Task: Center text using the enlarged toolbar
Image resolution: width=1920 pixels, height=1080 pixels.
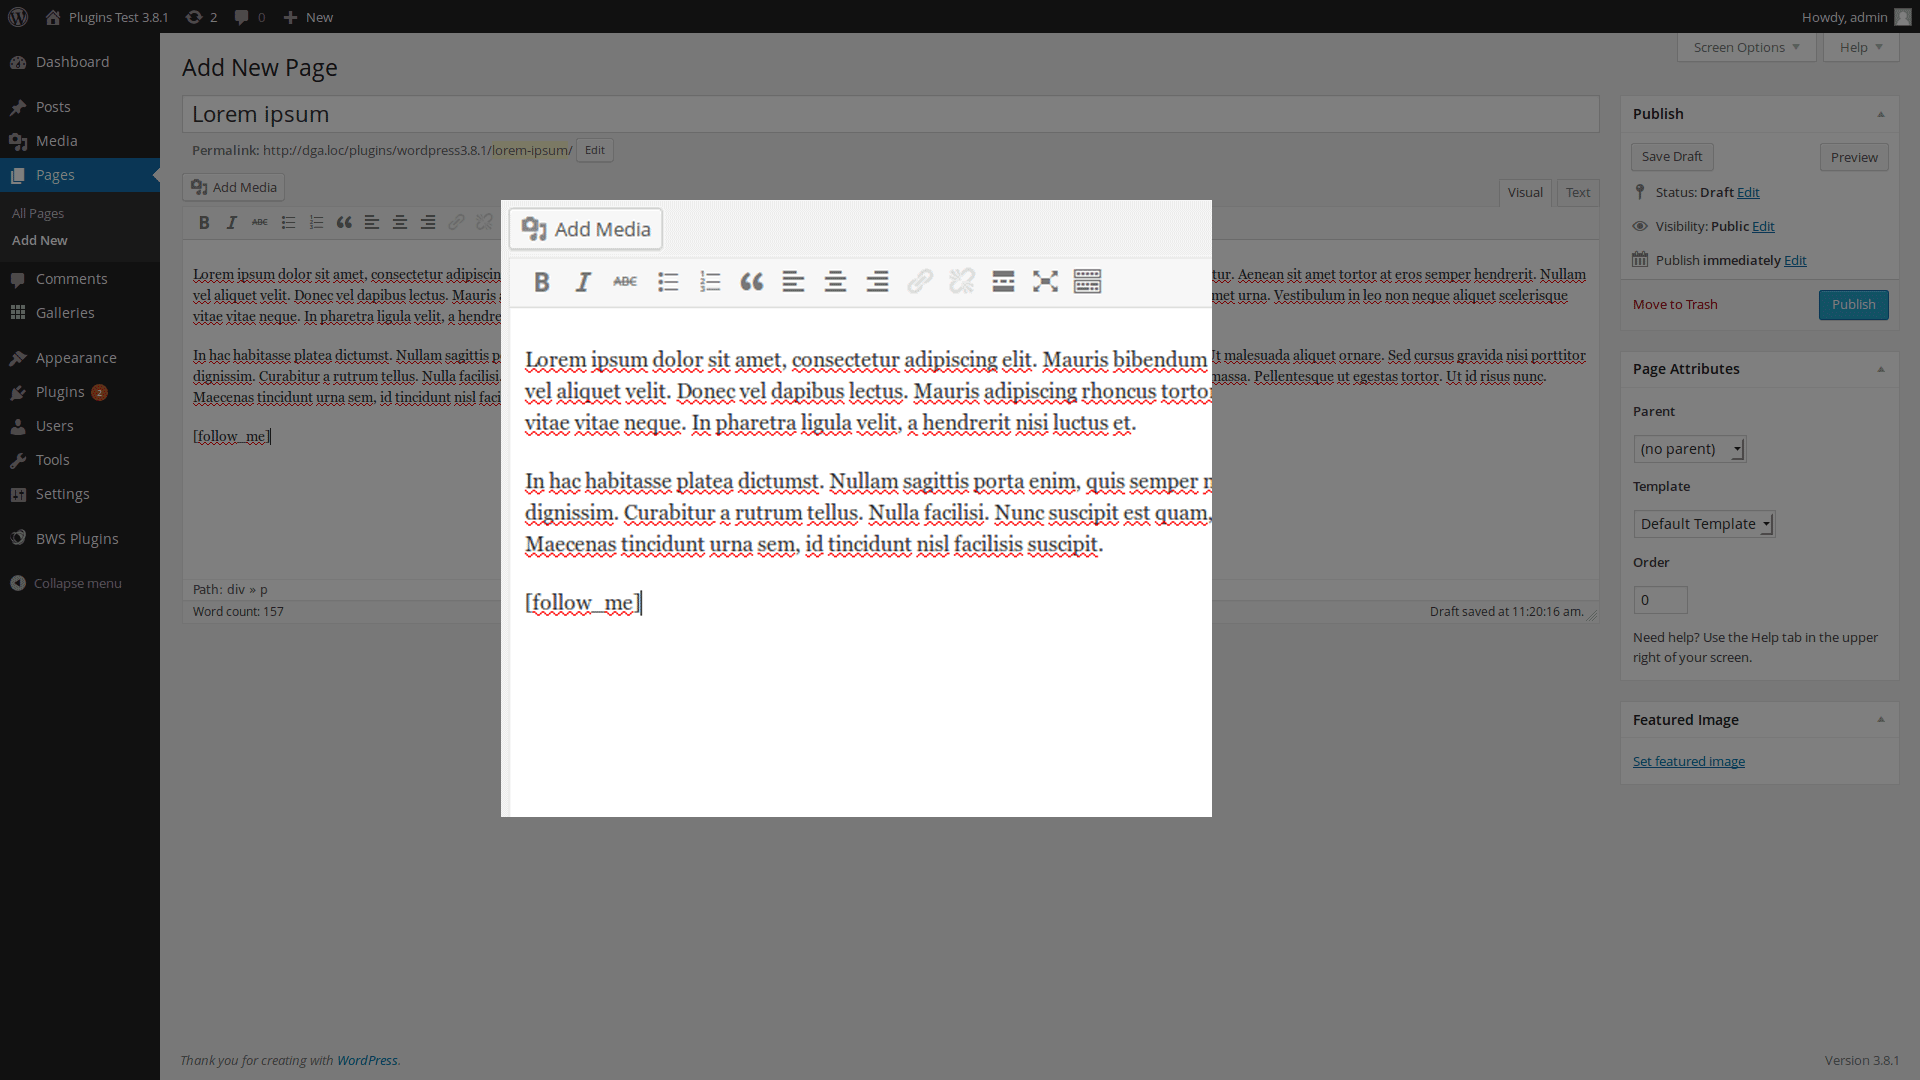Action: [x=836, y=282]
